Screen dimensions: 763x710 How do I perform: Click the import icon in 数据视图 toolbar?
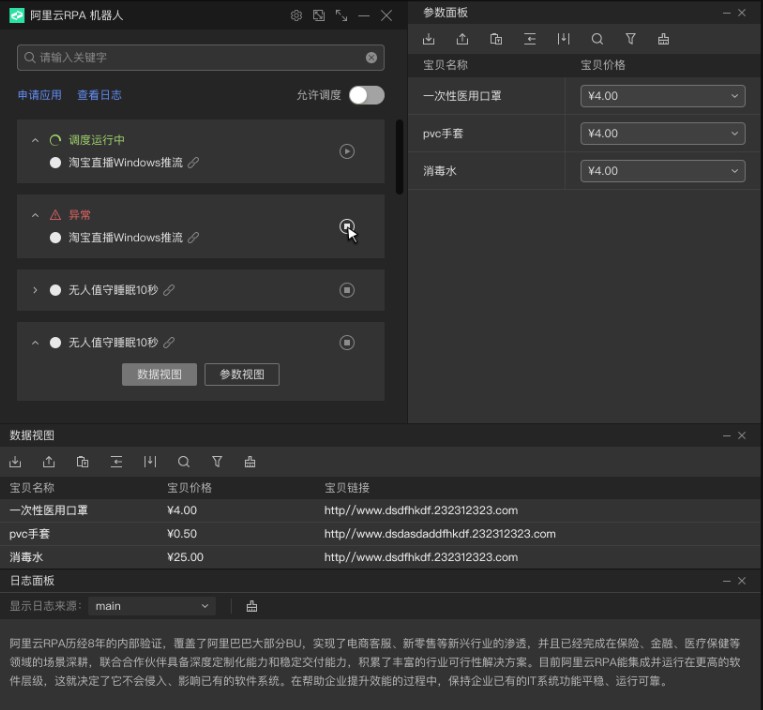click(x=15, y=461)
